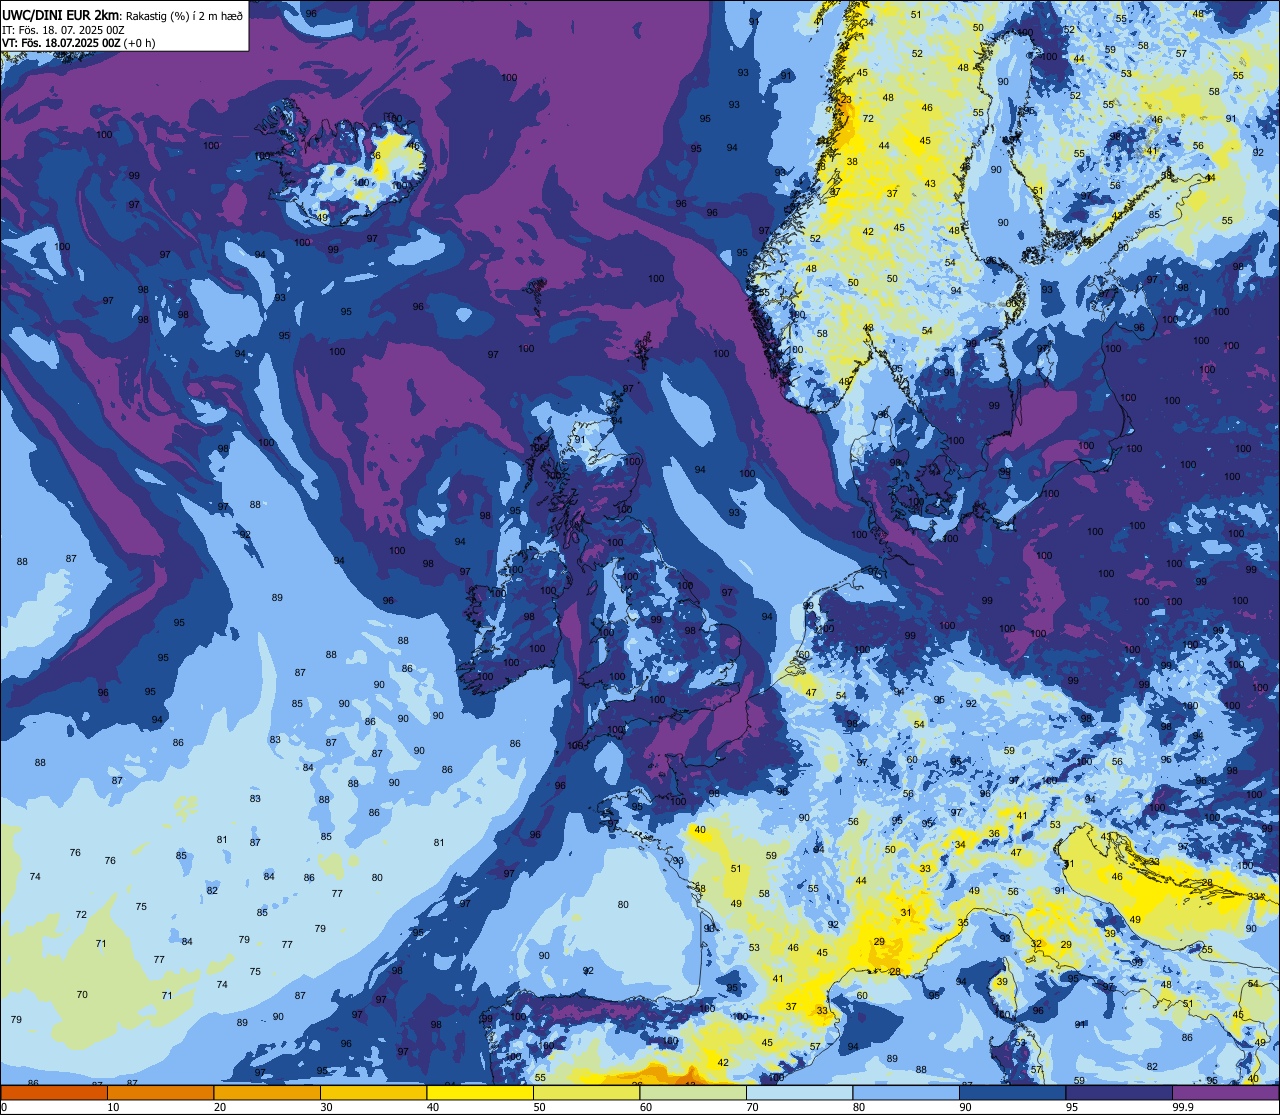The width and height of the screenshot is (1280, 1115).
Task: Click the 40–50% bright yellow legend swatch
Action: coord(480,1093)
